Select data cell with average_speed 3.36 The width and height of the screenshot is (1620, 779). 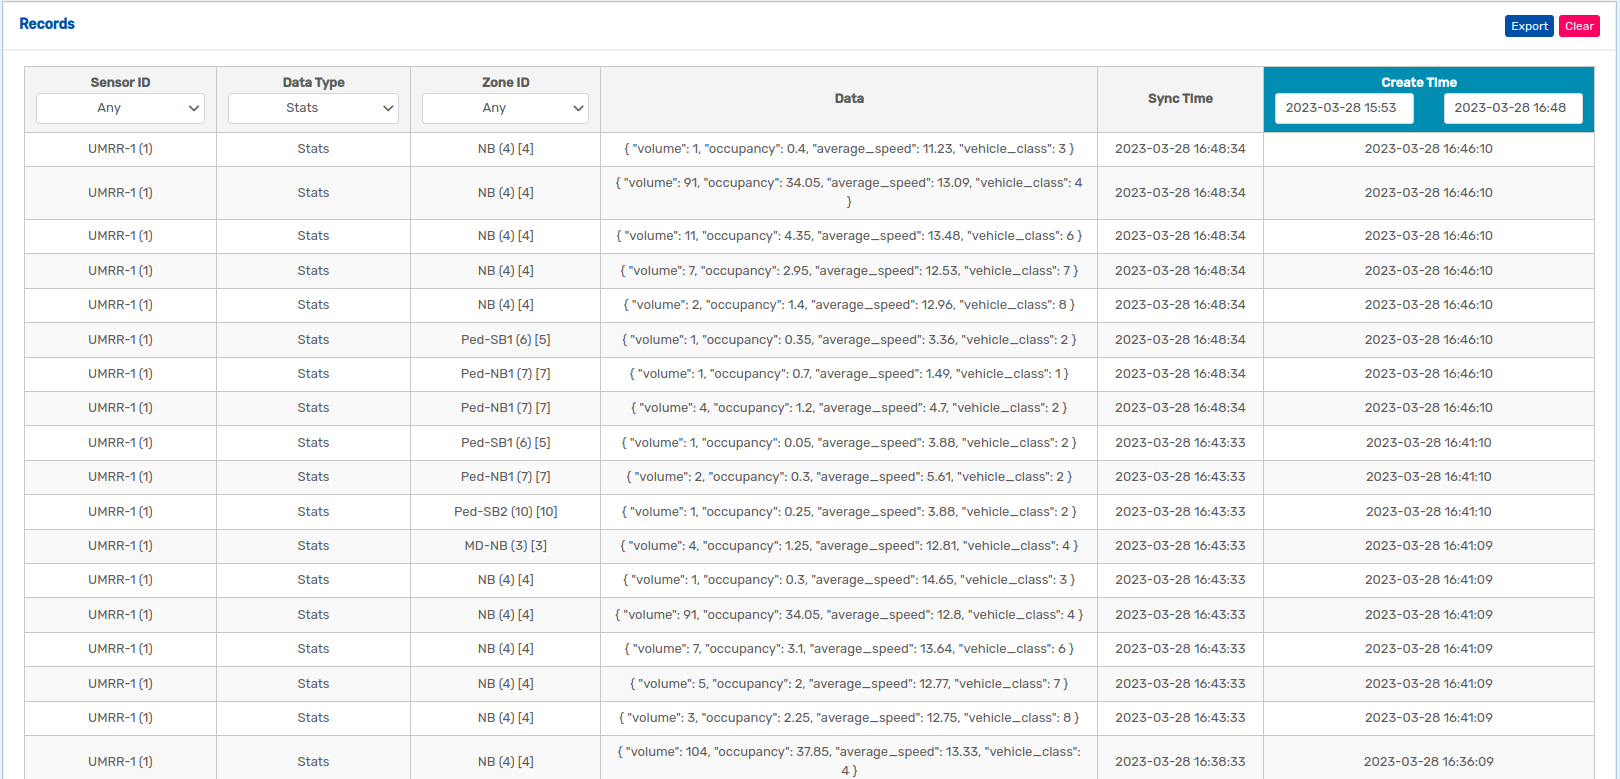pos(849,340)
